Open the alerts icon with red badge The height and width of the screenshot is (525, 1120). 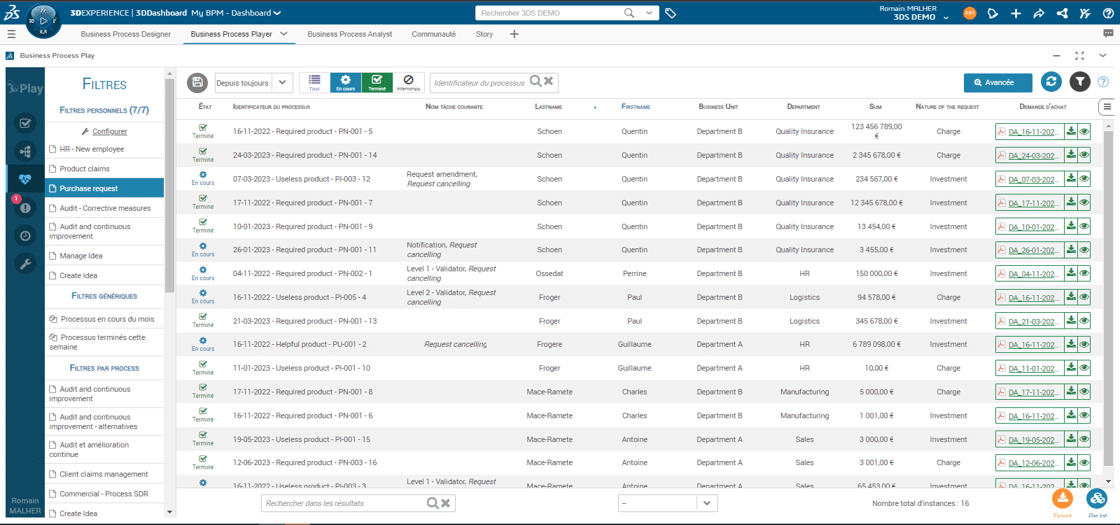[x=25, y=208]
